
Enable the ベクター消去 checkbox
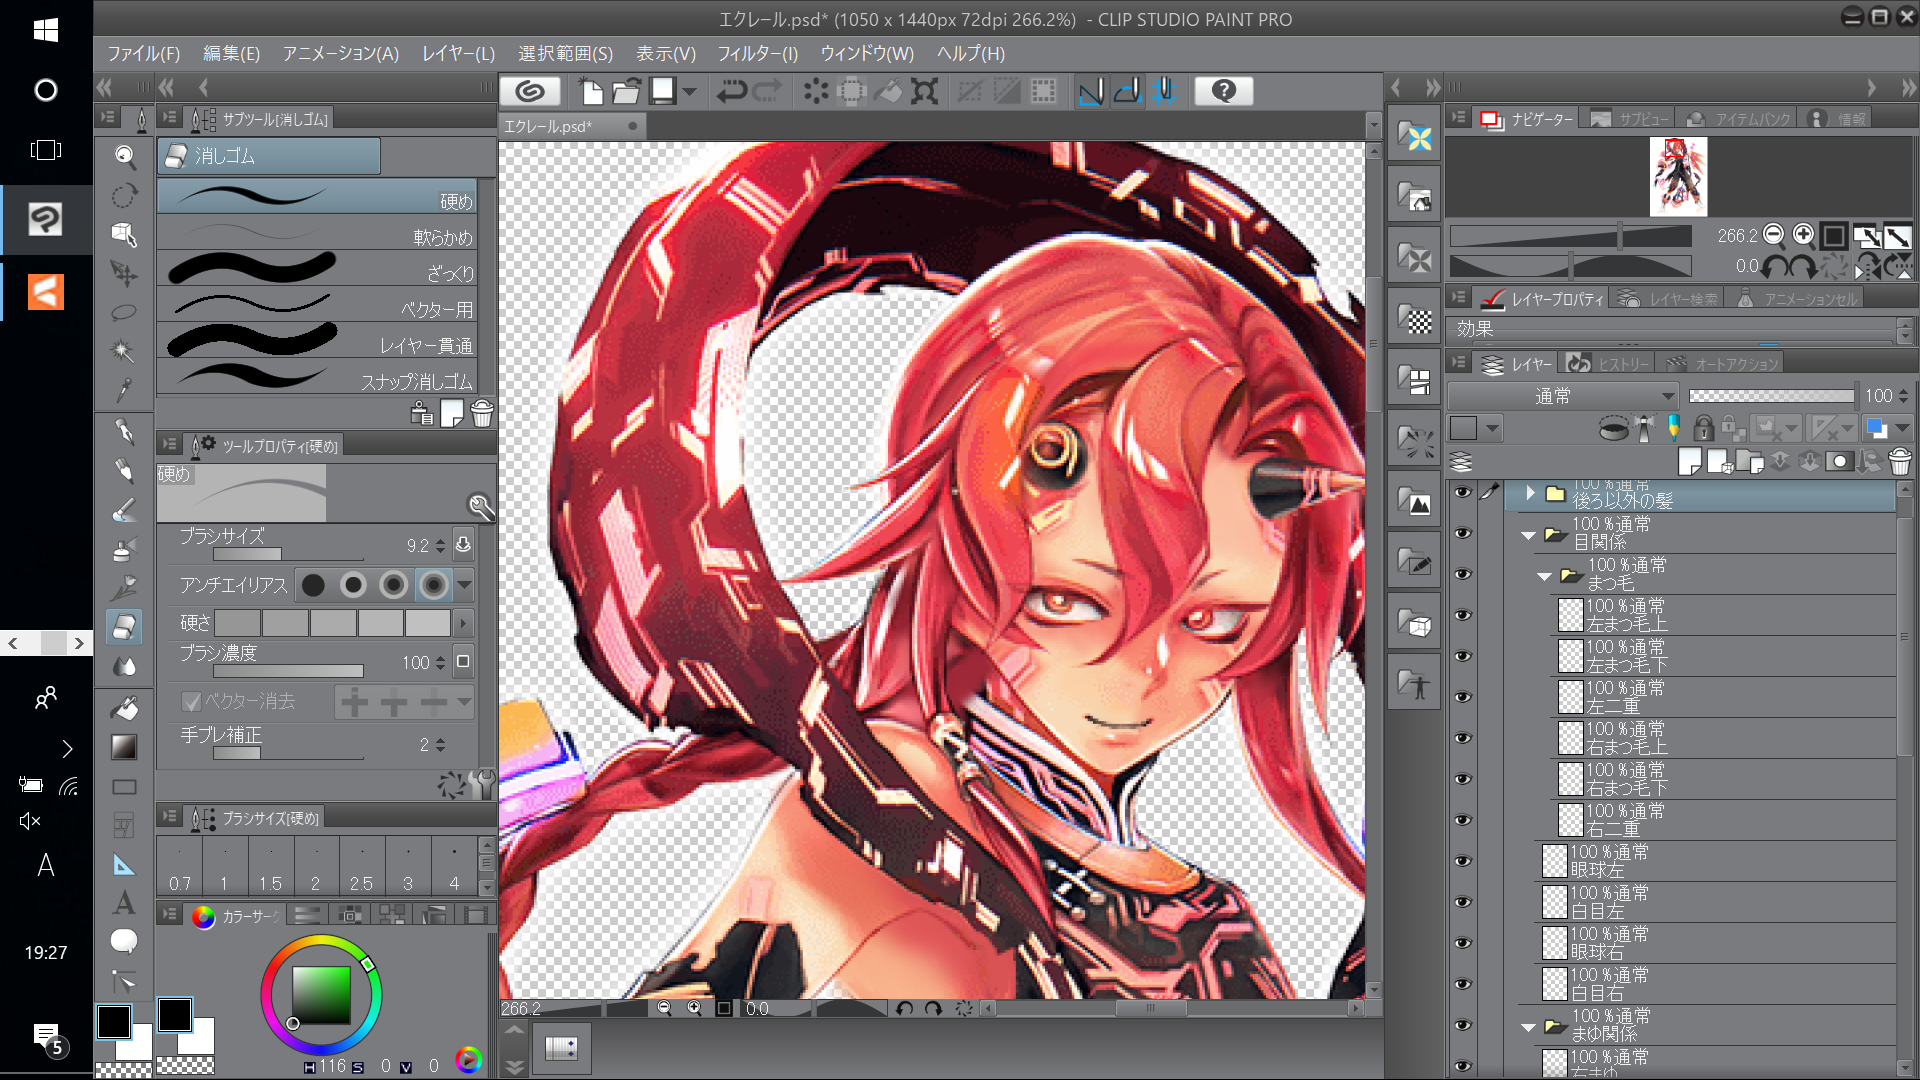click(191, 702)
